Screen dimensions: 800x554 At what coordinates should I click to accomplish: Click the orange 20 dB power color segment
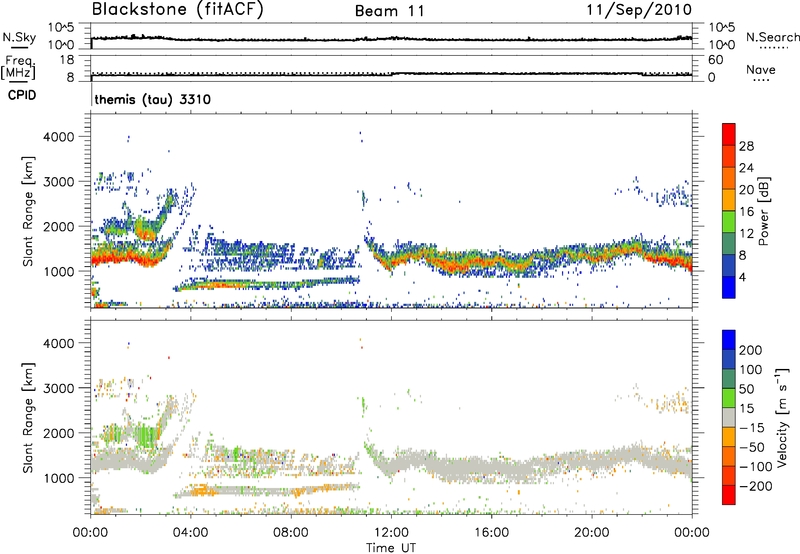click(729, 179)
